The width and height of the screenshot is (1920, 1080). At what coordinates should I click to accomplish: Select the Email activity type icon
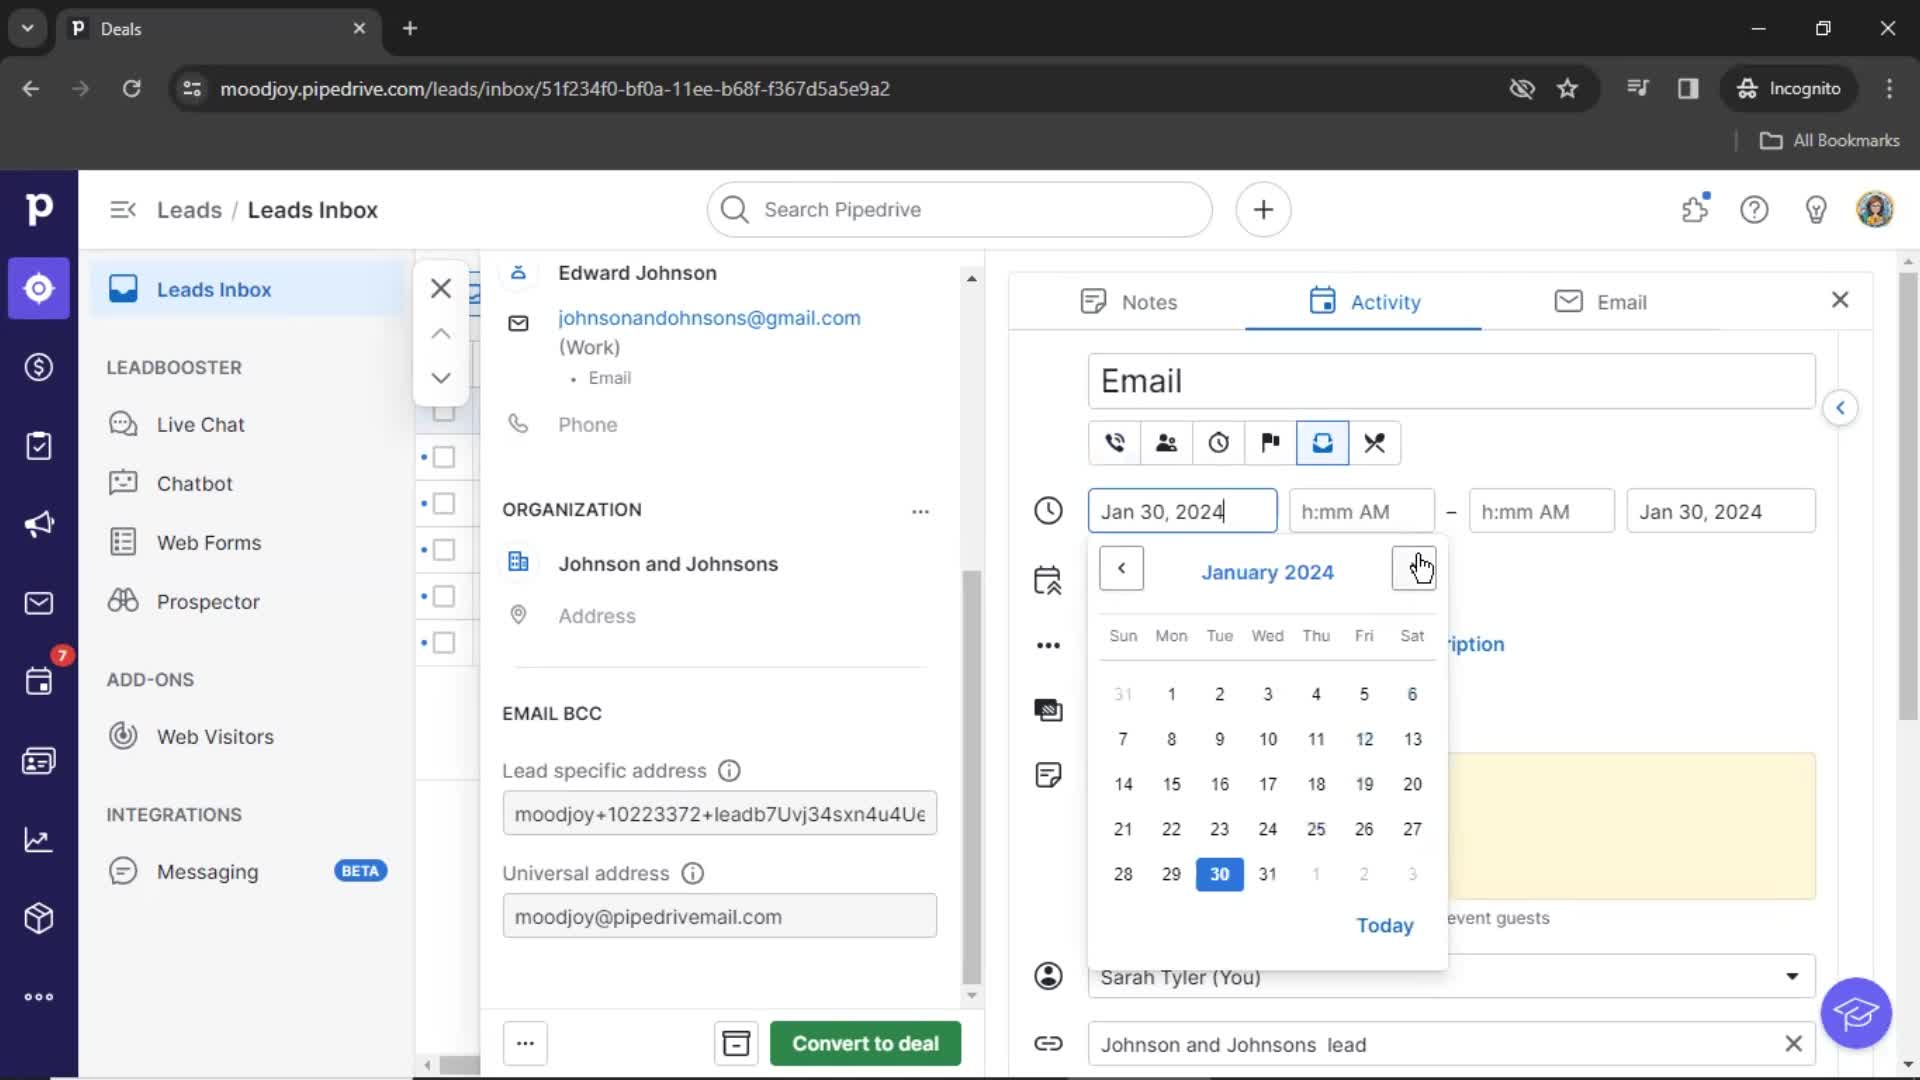tap(1323, 443)
